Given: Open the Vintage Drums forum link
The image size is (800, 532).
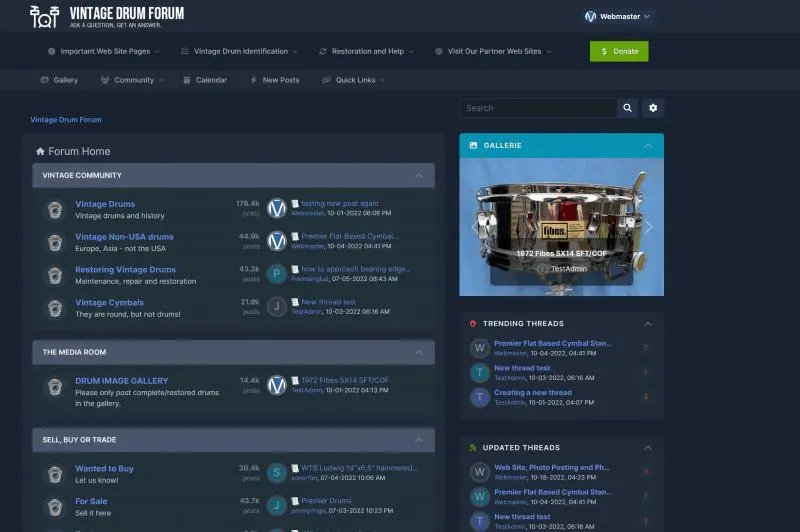Looking at the screenshot, I should 105,204.
